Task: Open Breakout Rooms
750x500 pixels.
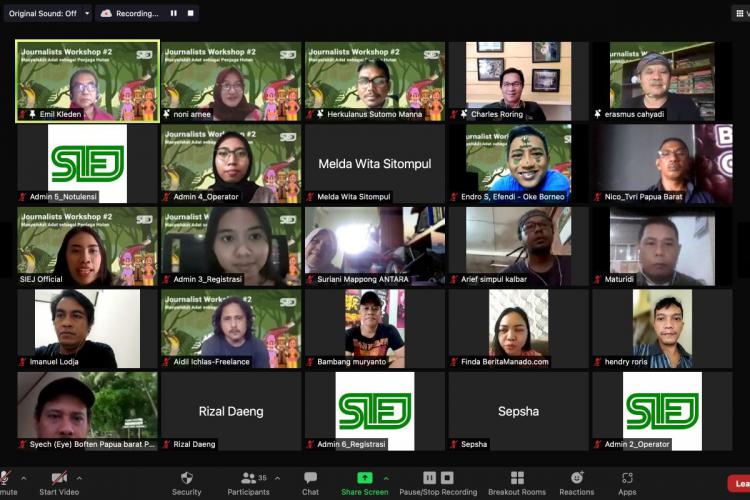Action: click(x=516, y=478)
